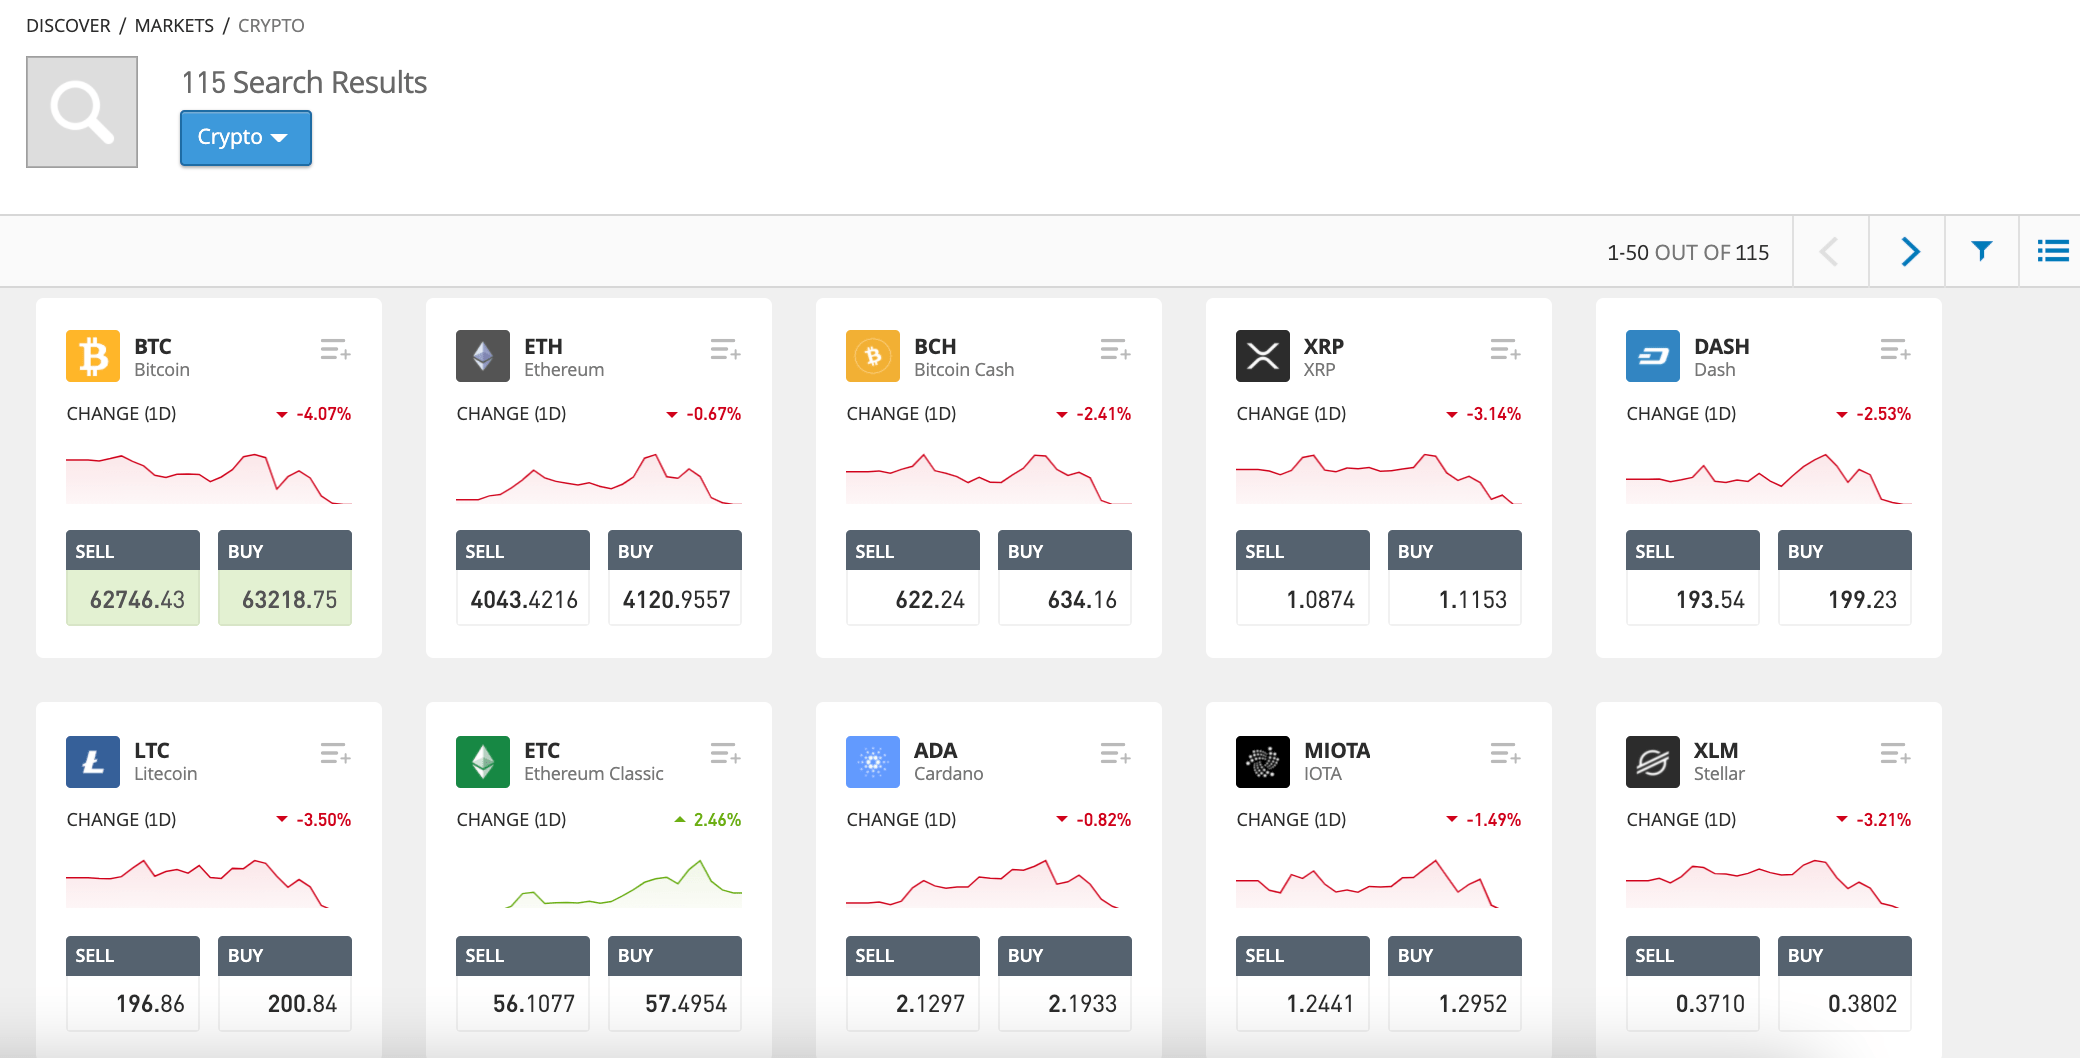Viewport: 2080px width, 1058px height.
Task: Click the IOTA MIOTA logo icon
Action: pos(1263,762)
